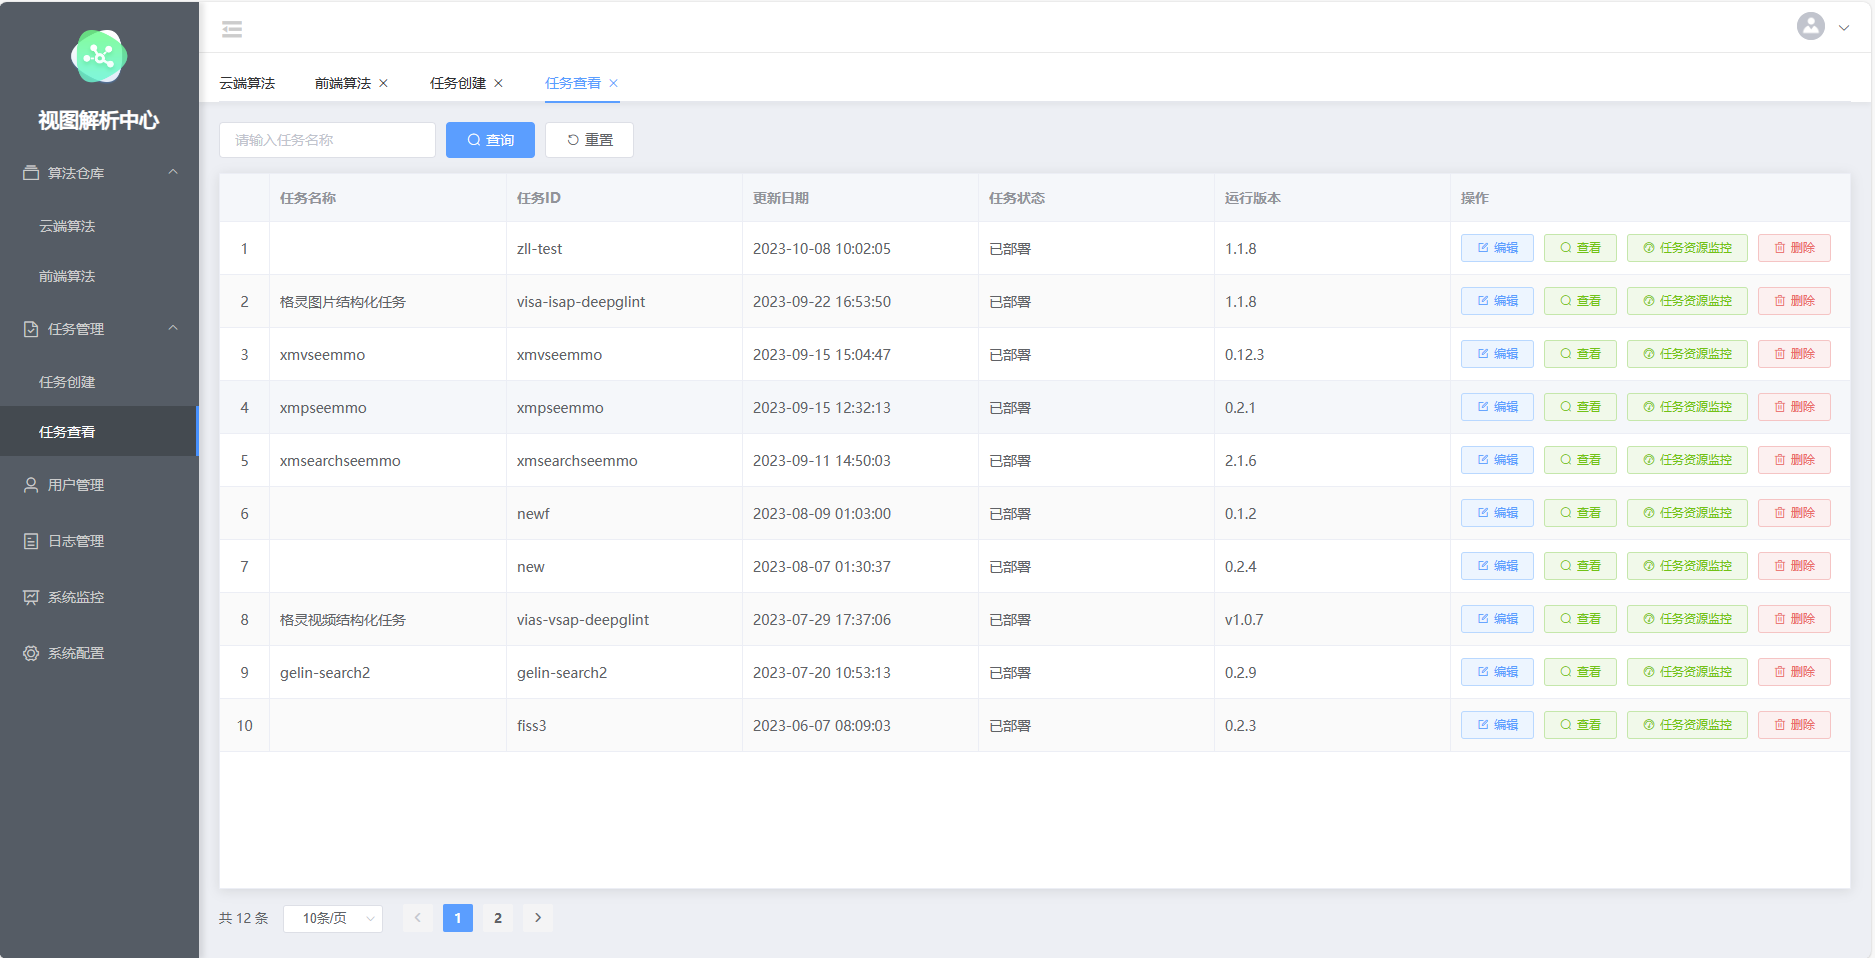Delete the visa-isap-deepglint task
Screen dimensions: 1875x958
(x=1794, y=301)
